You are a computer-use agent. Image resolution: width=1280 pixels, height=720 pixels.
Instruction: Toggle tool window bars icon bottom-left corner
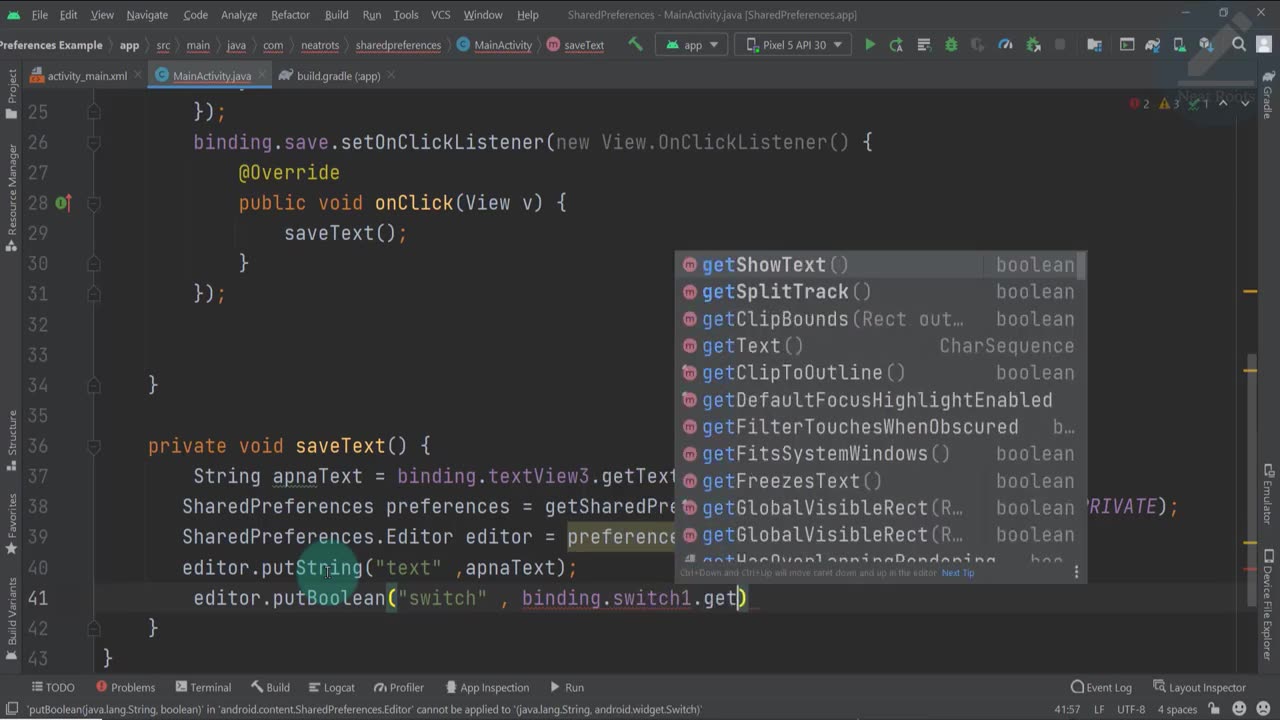(10, 710)
